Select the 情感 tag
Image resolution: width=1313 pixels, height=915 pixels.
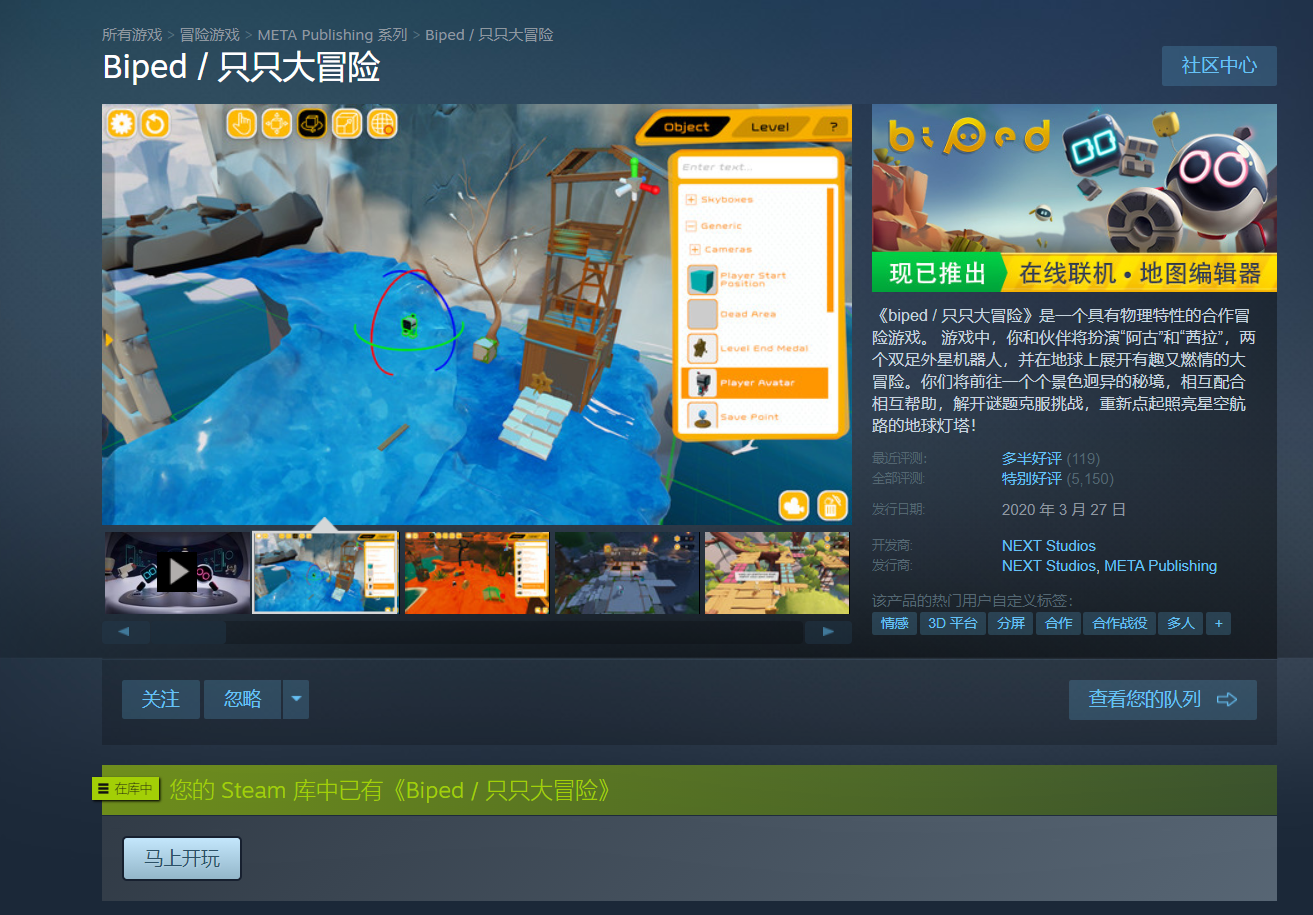click(894, 623)
